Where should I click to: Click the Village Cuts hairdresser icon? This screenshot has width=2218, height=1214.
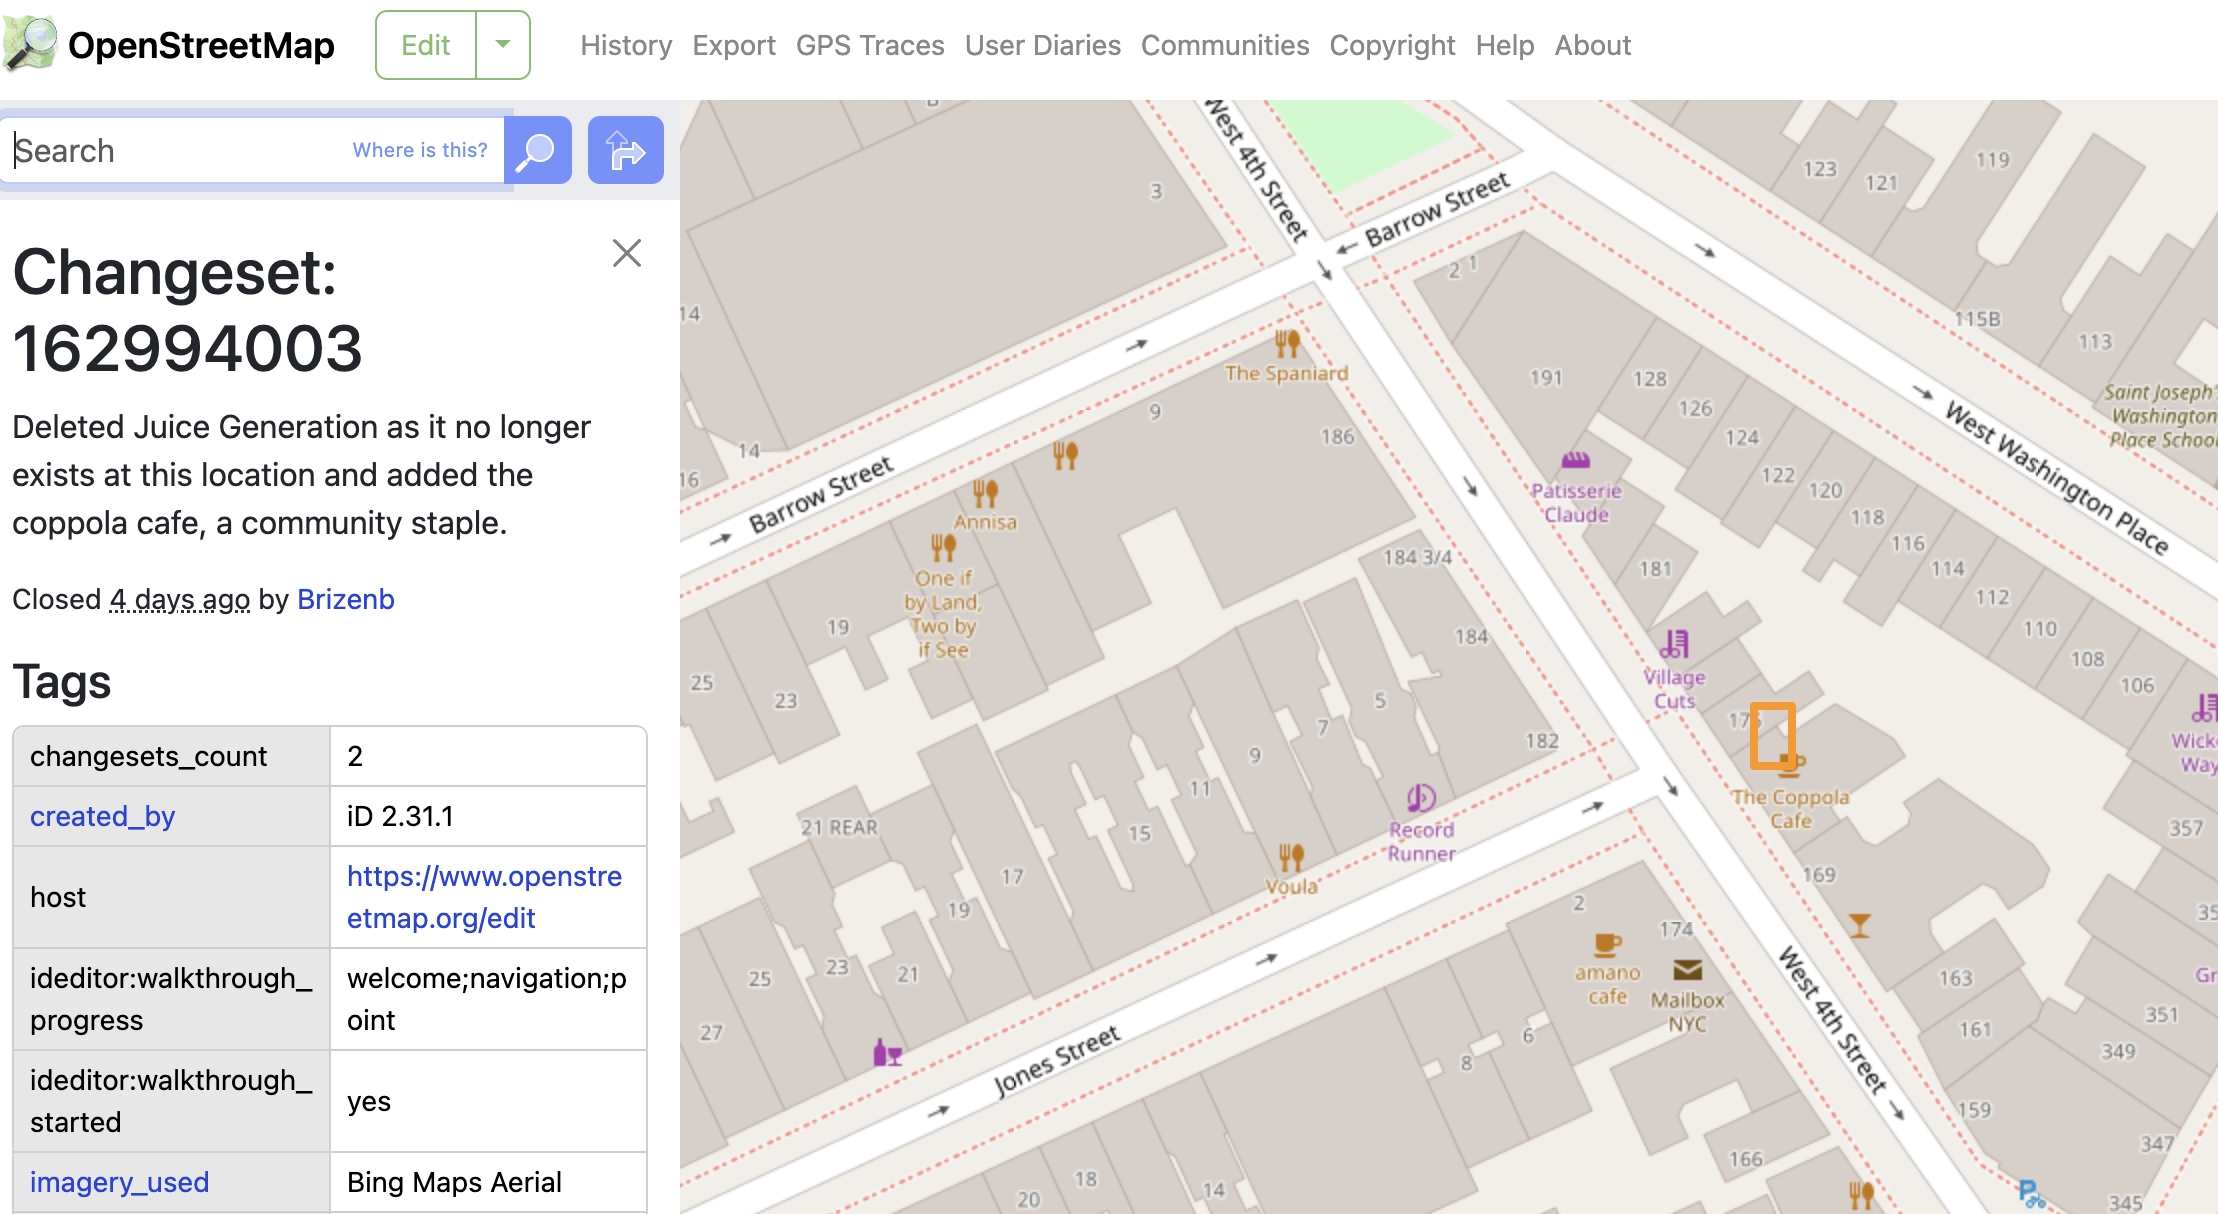[1675, 644]
